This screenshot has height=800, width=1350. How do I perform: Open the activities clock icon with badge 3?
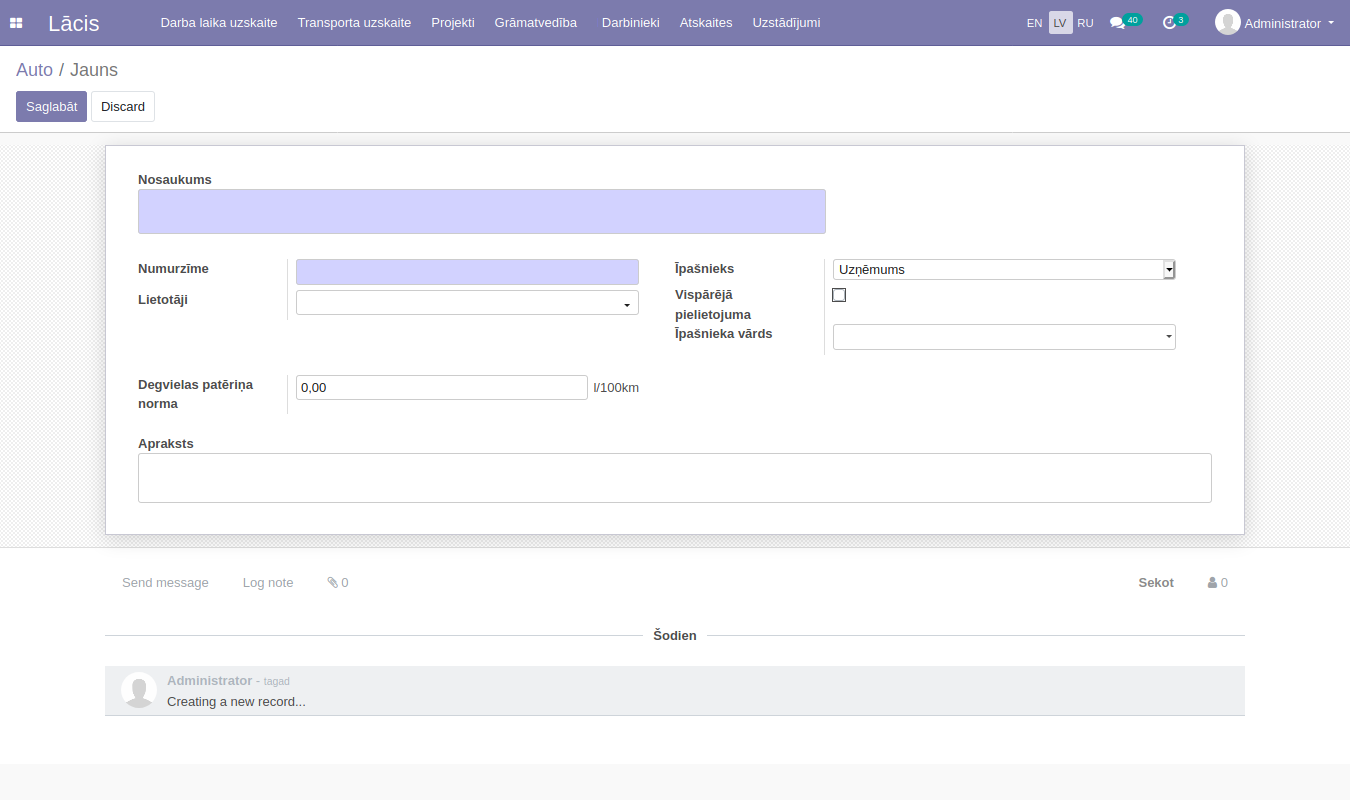[1168, 23]
